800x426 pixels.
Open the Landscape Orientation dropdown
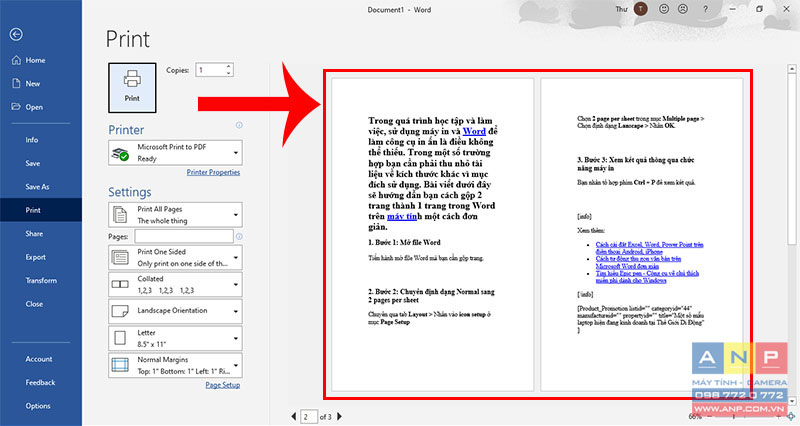(x=175, y=311)
